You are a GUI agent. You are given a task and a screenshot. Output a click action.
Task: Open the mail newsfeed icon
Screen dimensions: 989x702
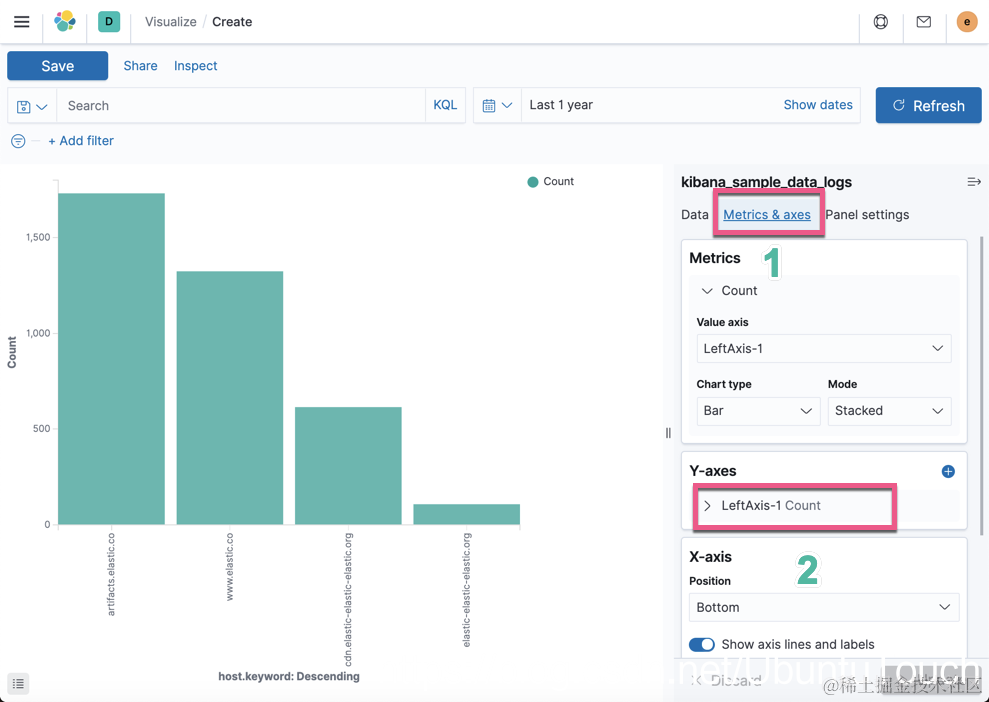tap(923, 21)
